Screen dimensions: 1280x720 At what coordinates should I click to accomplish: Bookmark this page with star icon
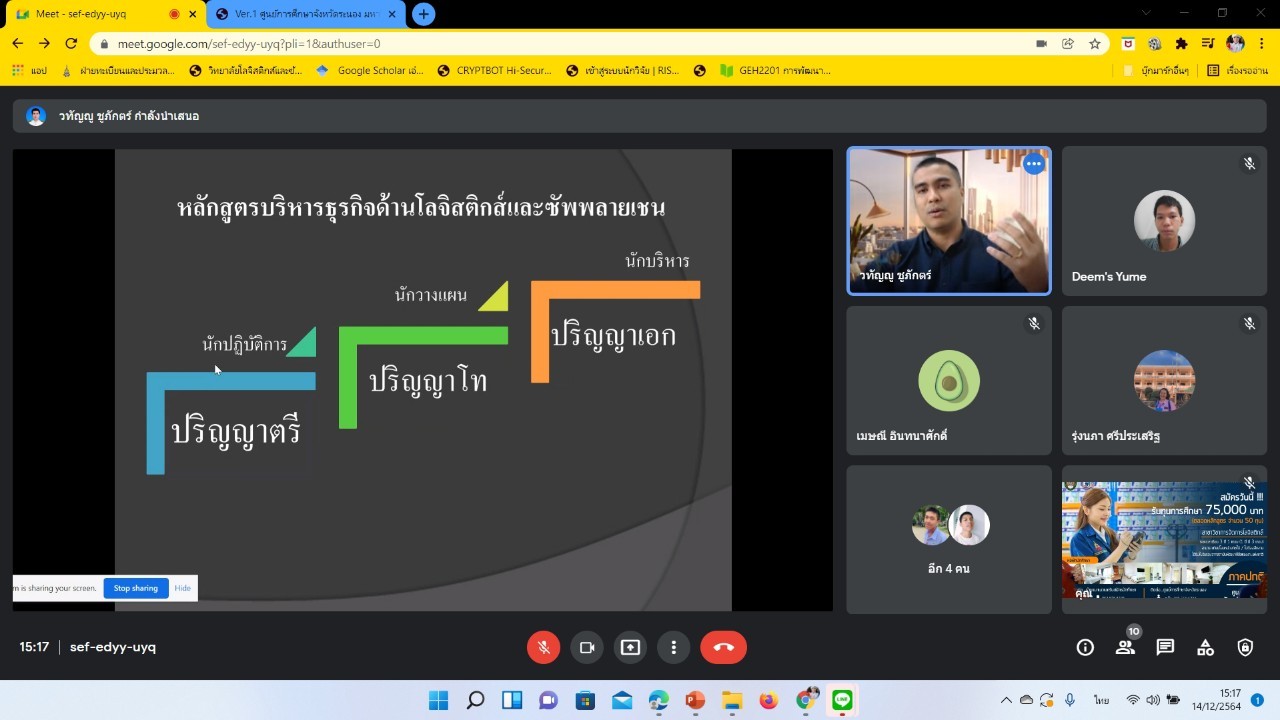pyautogui.click(x=1095, y=44)
